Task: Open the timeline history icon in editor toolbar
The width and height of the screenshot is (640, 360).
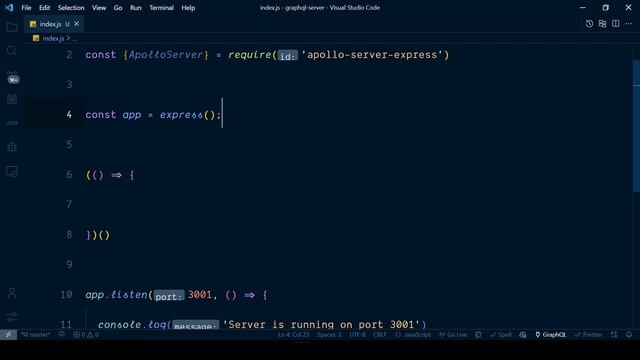Action: (589, 24)
